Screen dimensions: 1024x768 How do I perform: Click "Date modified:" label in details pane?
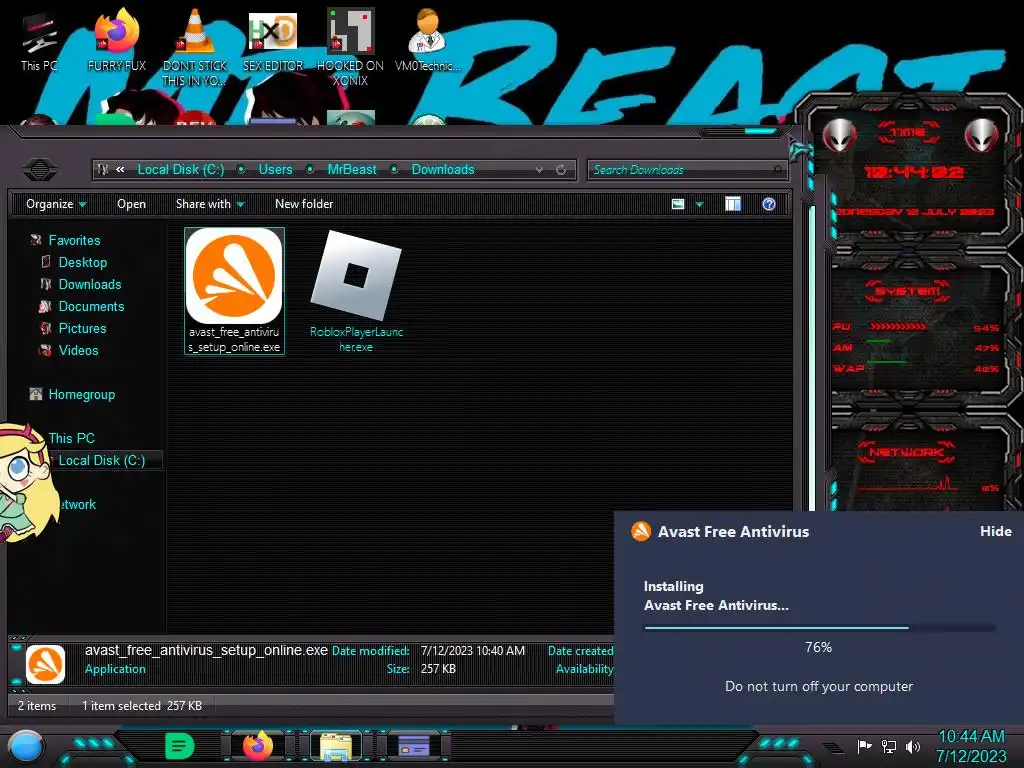[x=371, y=651]
